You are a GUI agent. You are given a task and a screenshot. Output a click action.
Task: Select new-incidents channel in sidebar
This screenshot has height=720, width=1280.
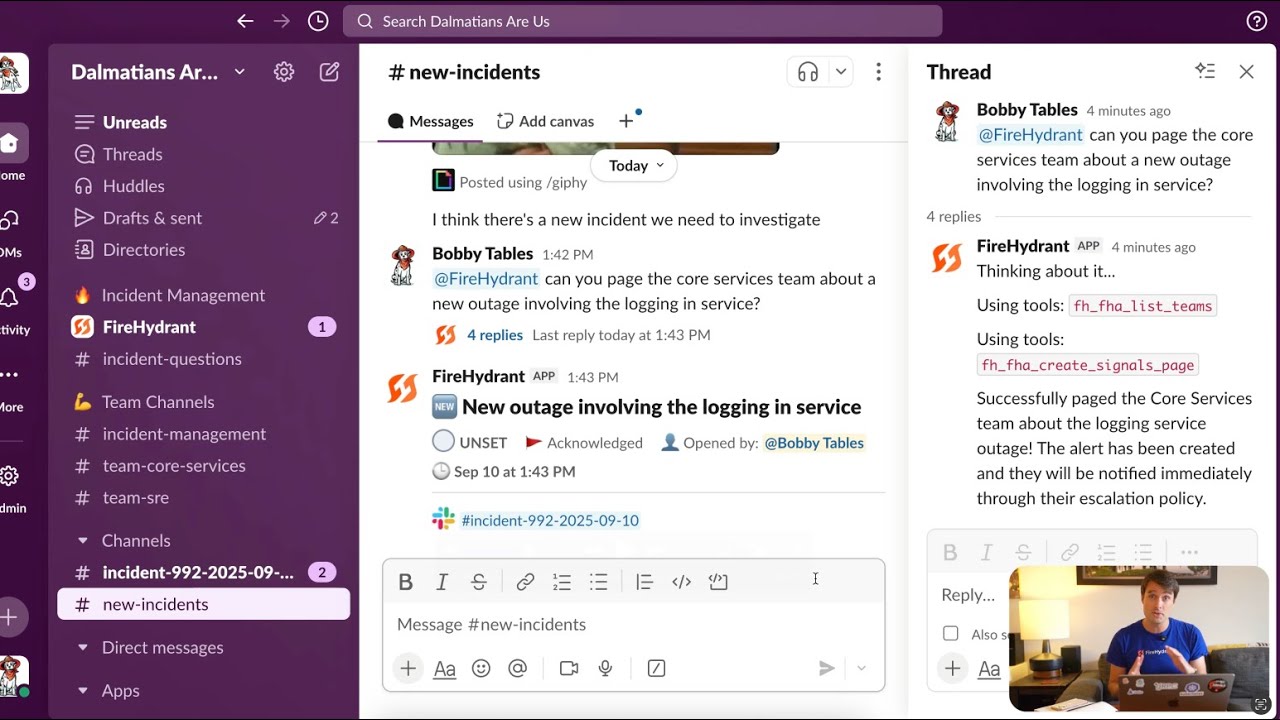pos(204,604)
